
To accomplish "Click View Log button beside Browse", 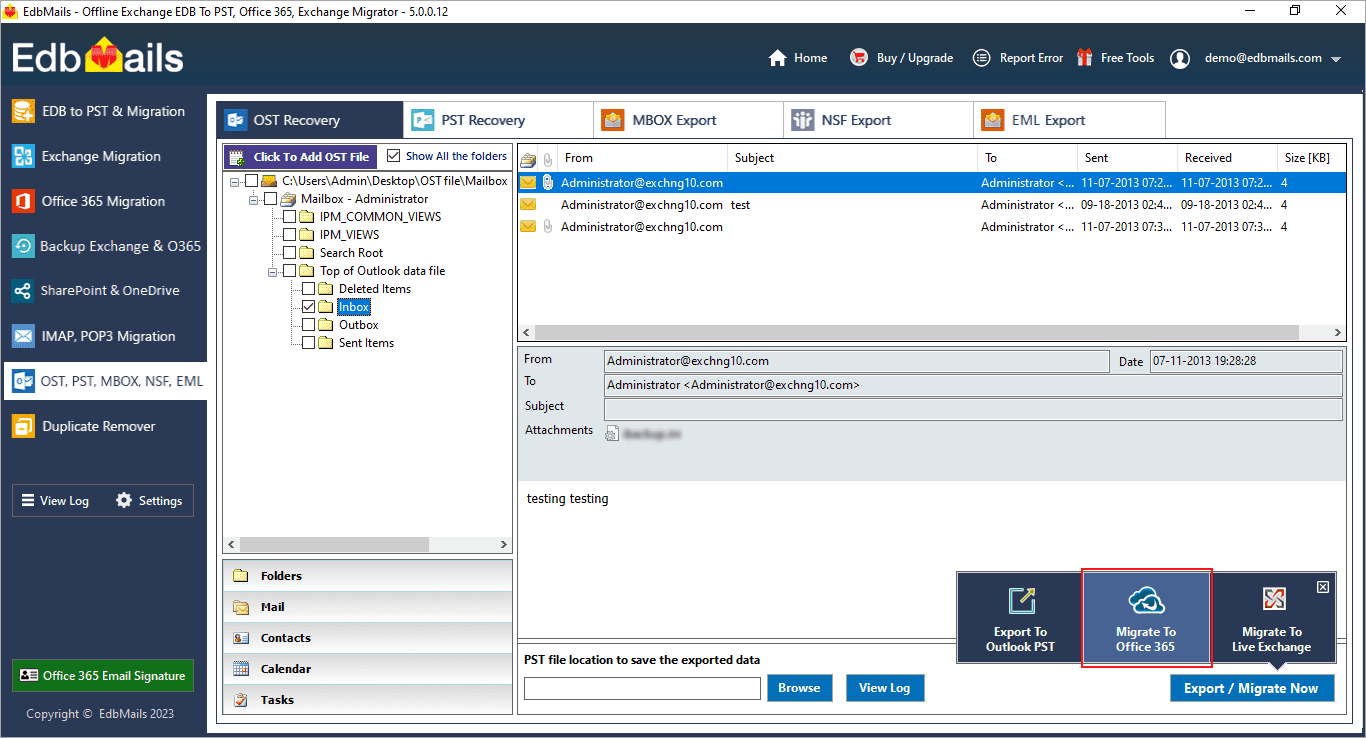I will [x=885, y=688].
